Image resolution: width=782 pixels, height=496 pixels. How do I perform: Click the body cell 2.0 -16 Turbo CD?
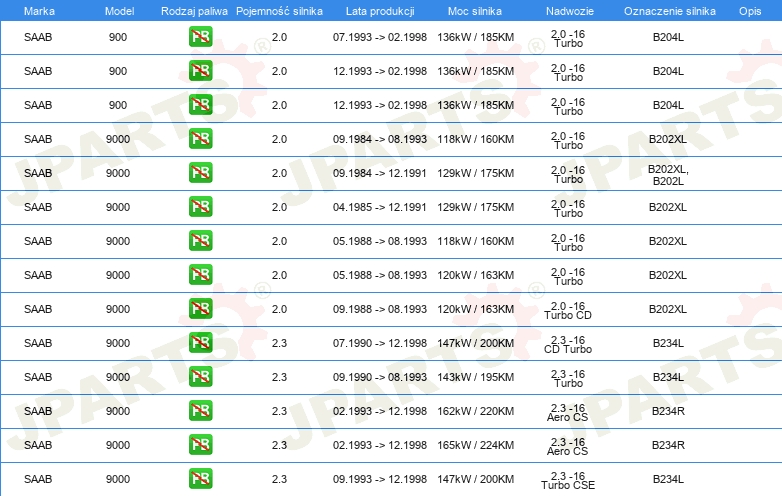click(568, 311)
